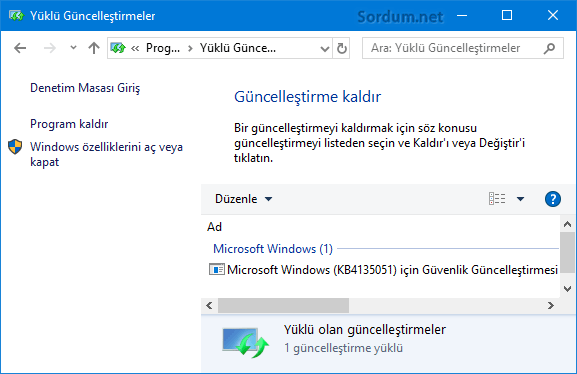The image size is (577, 374).
Task: Click the installed updates details pane icon
Action: click(245, 343)
